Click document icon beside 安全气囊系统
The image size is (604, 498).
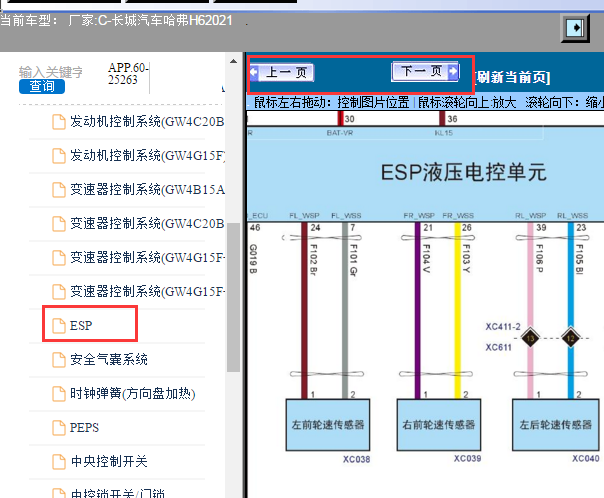(x=59, y=360)
